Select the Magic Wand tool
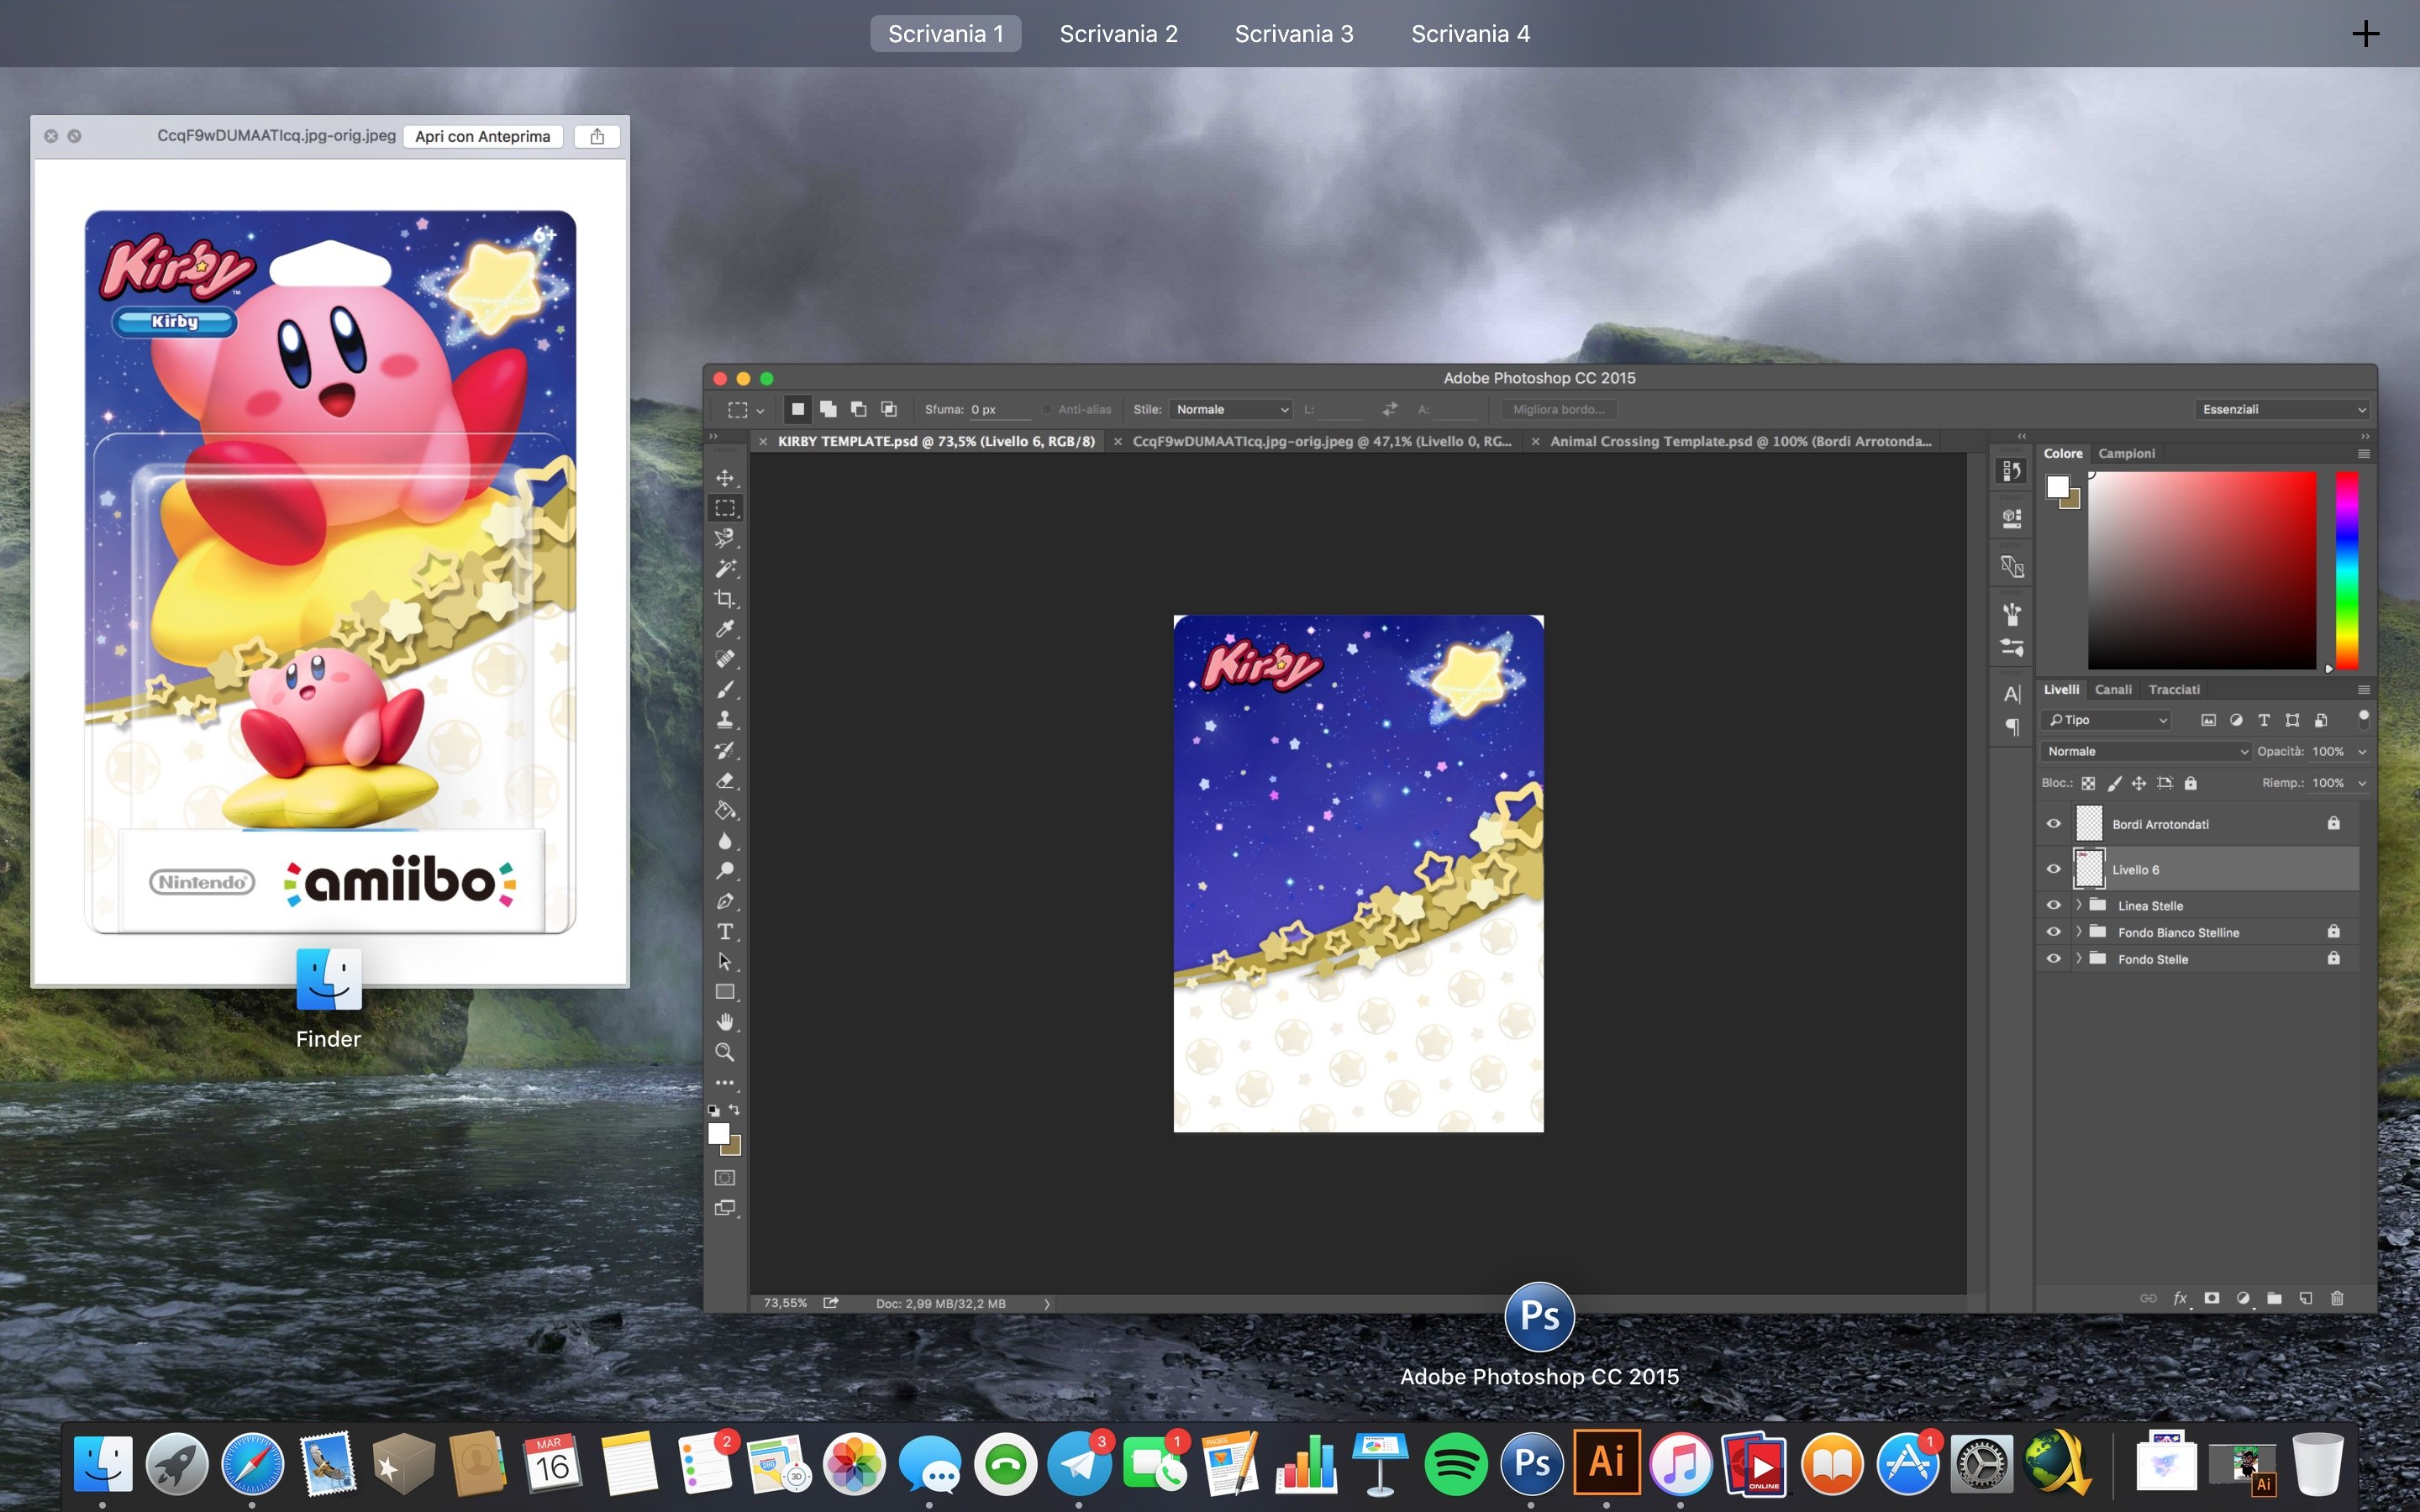 [x=725, y=568]
